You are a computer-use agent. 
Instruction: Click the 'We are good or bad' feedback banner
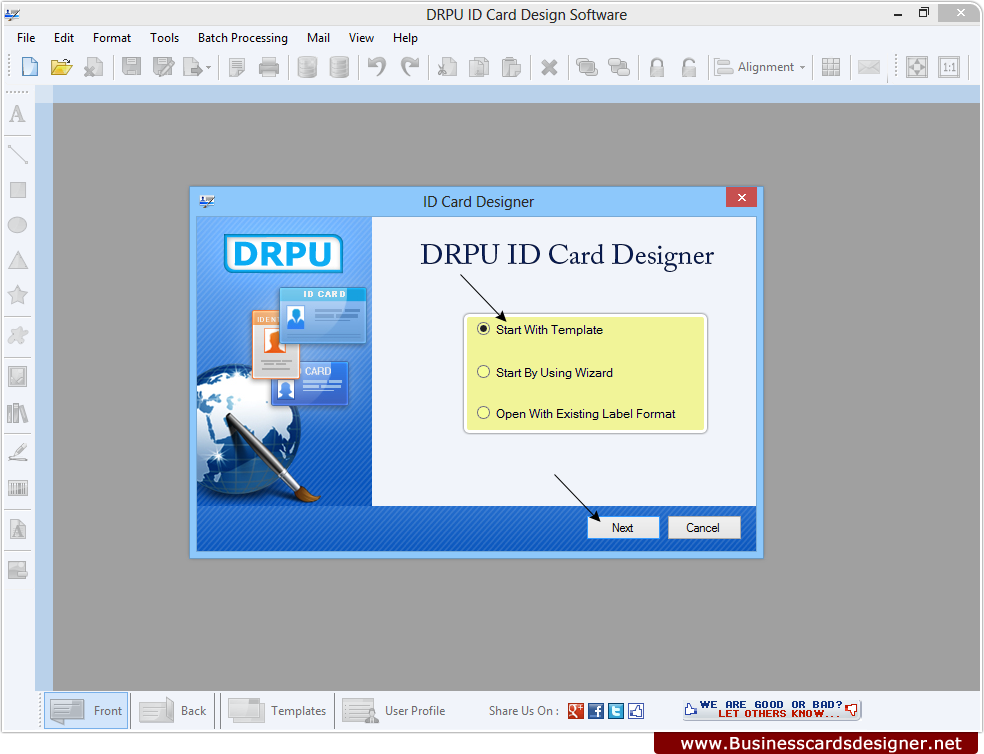[x=772, y=709]
